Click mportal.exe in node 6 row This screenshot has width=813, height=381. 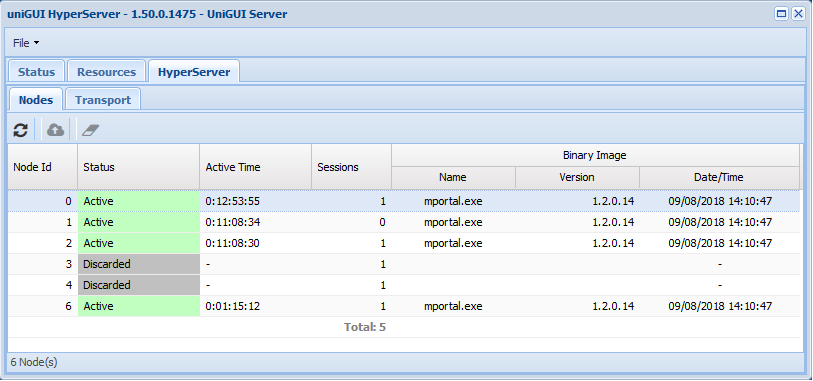coord(453,306)
